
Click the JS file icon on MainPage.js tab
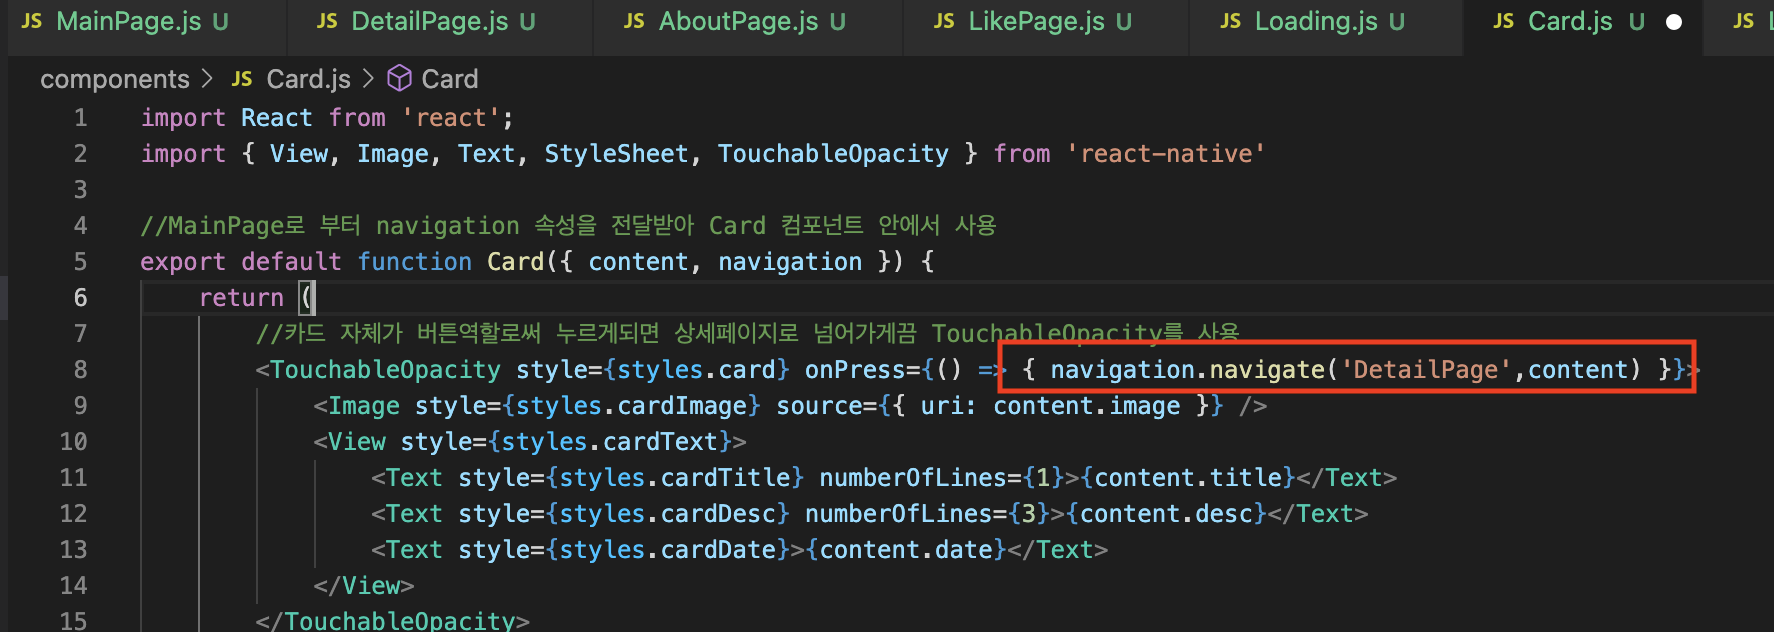32,22
